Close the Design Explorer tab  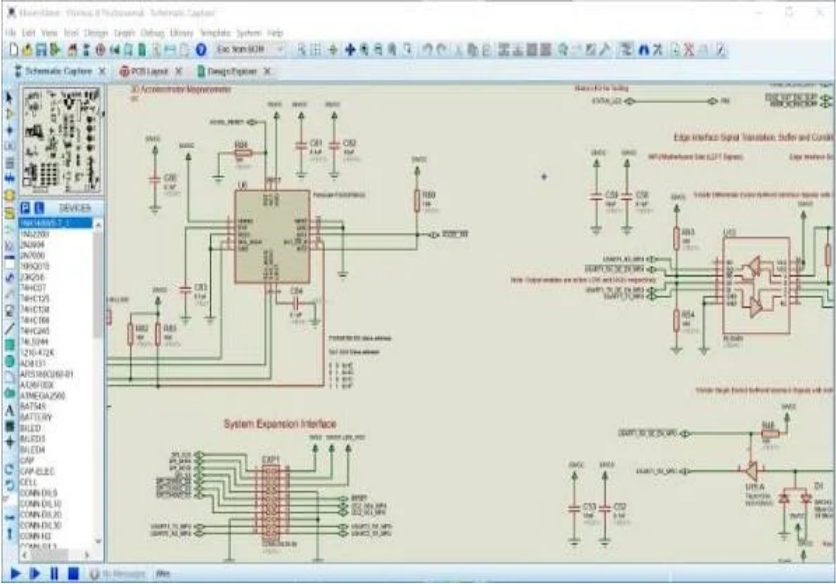267,71
